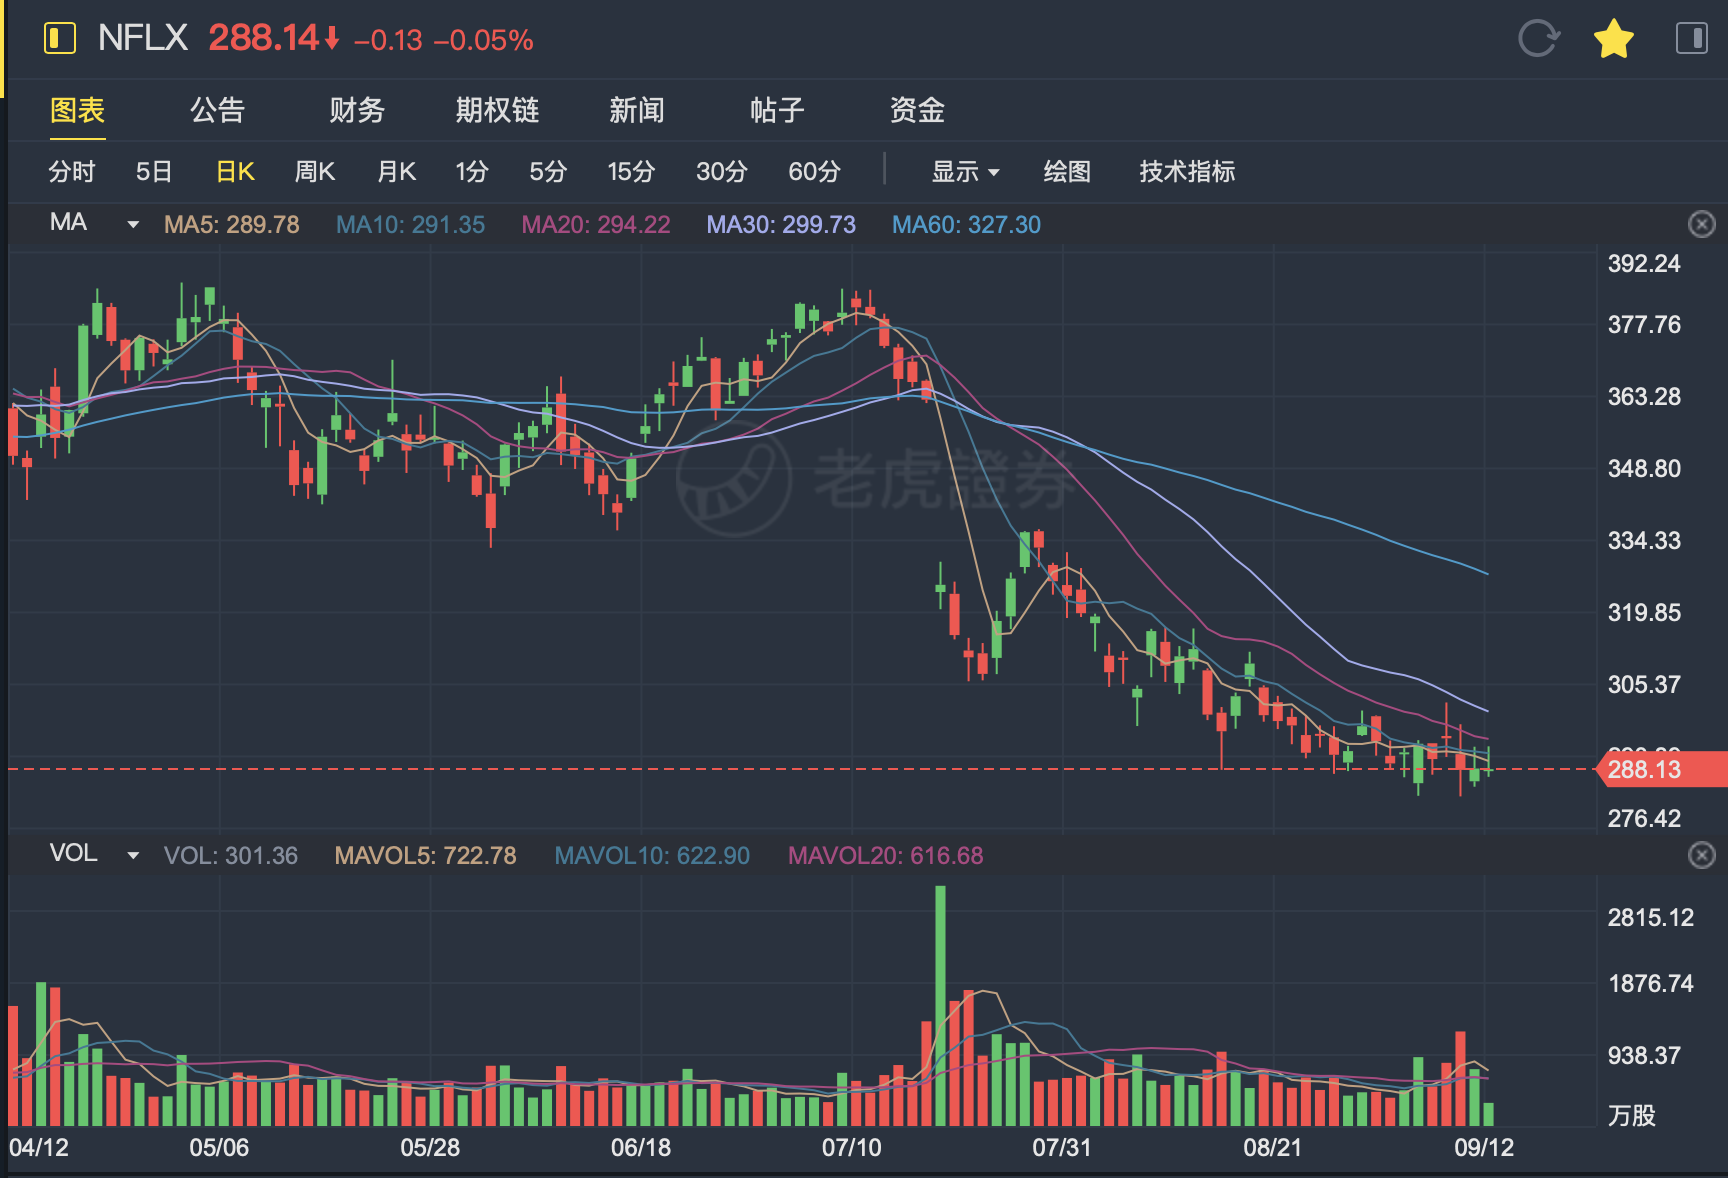Click the 绘图 drawing button
Screen dimensions: 1728x1178
pos(1067,172)
